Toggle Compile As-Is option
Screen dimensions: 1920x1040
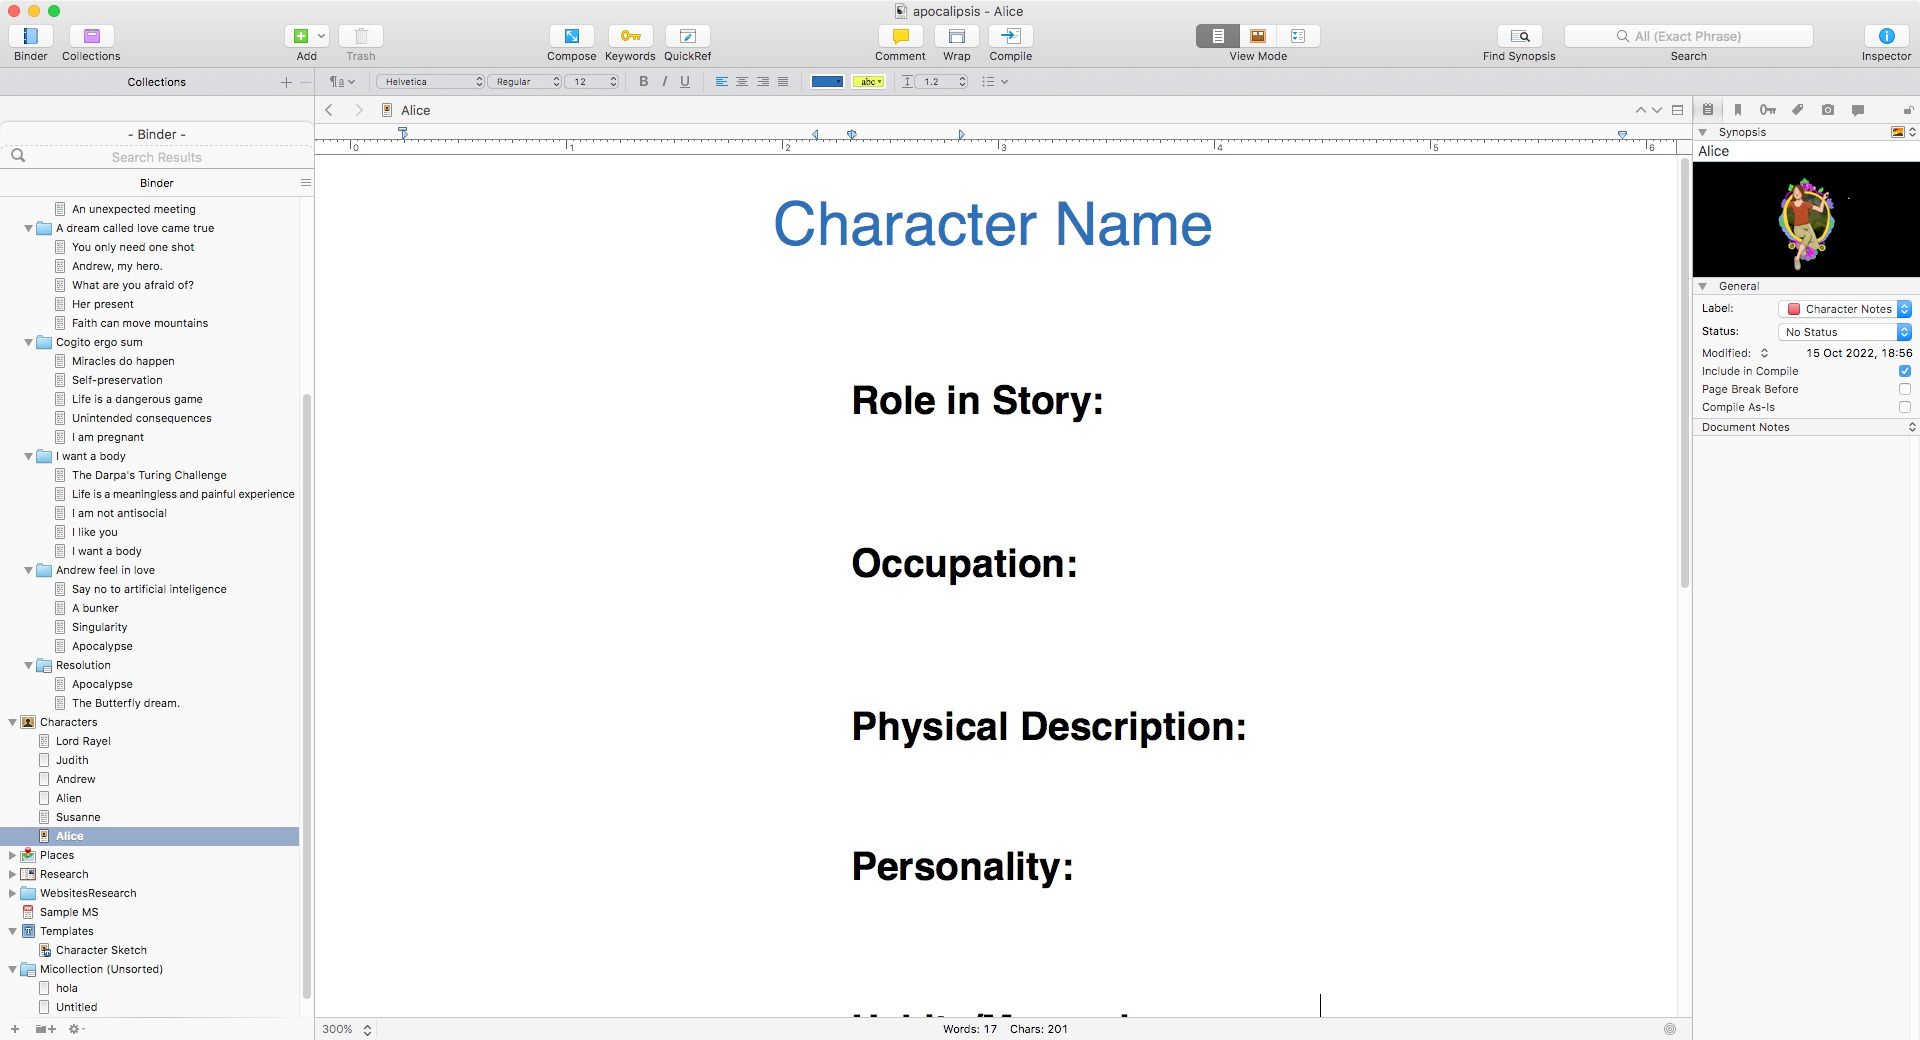coord(1905,407)
